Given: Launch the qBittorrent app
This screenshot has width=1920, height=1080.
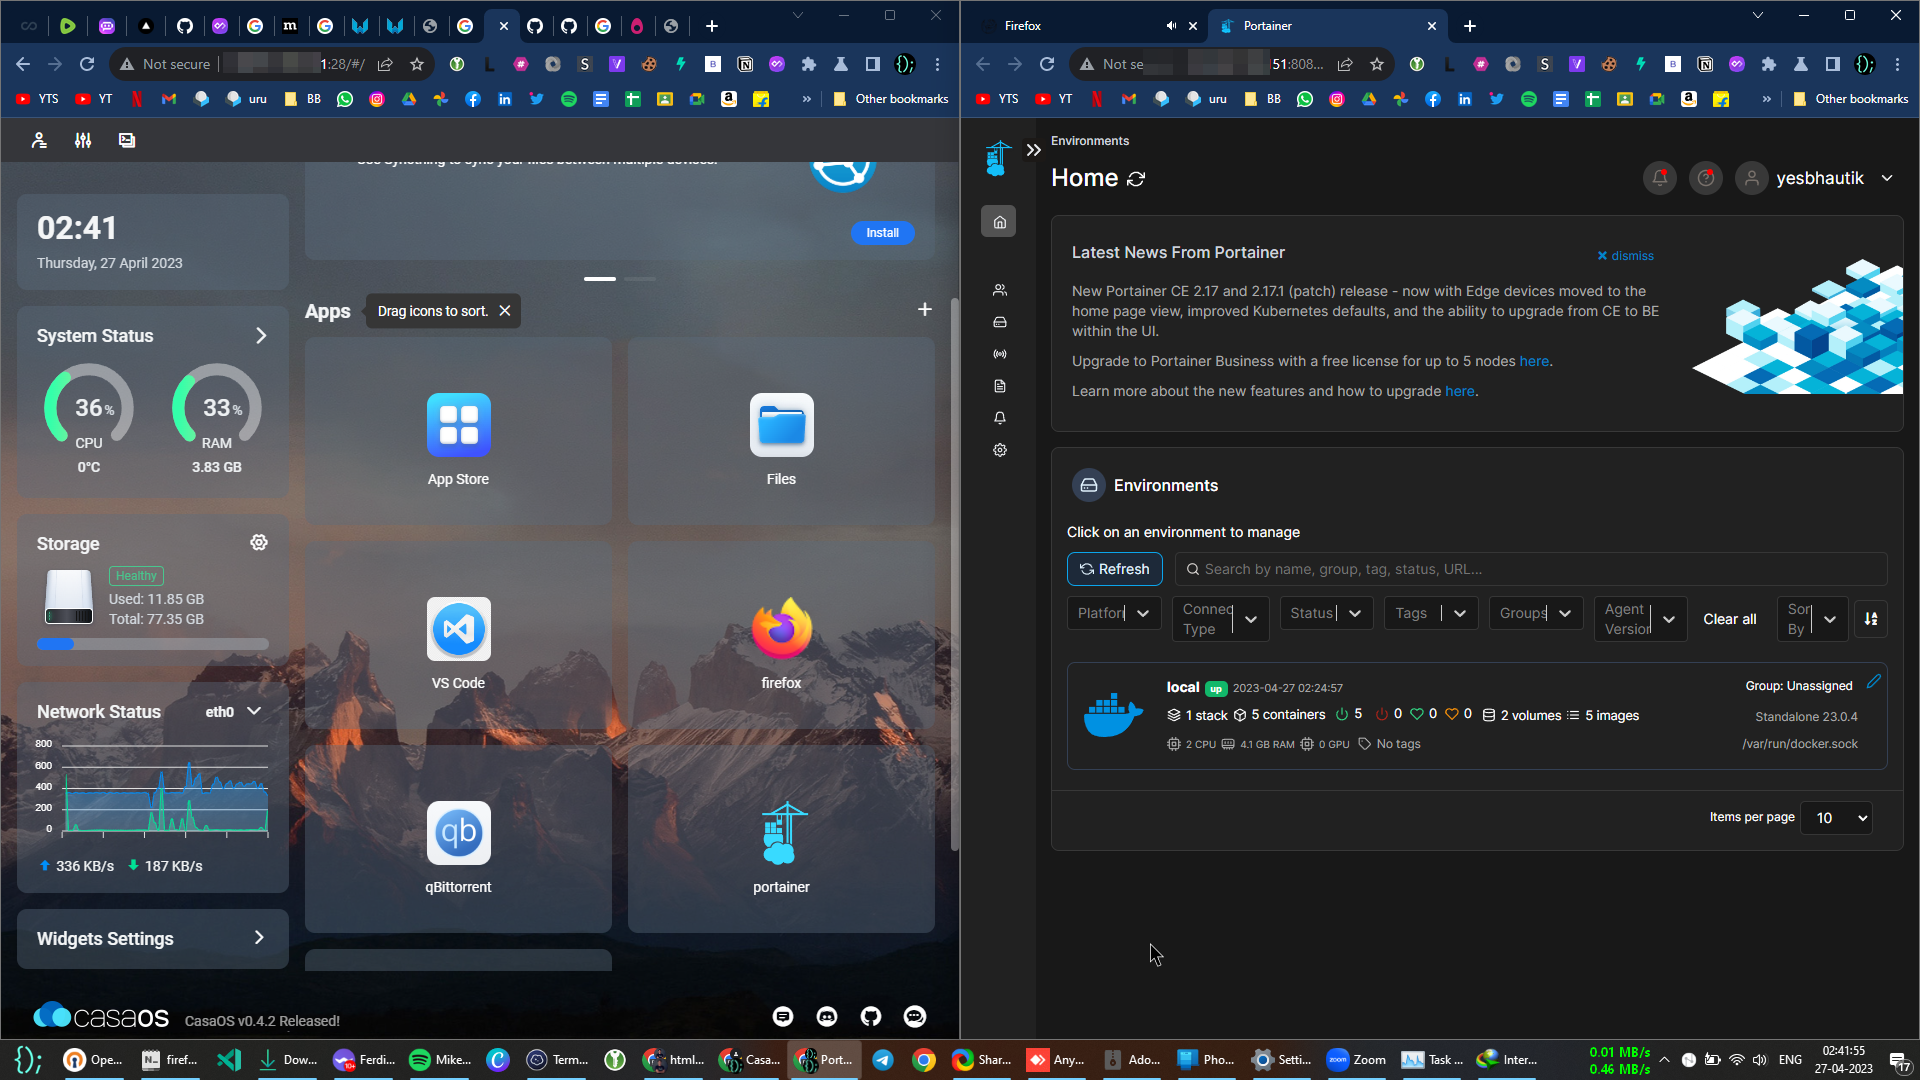Looking at the screenshot, I should pyautogui.click(x=458, y=833).
